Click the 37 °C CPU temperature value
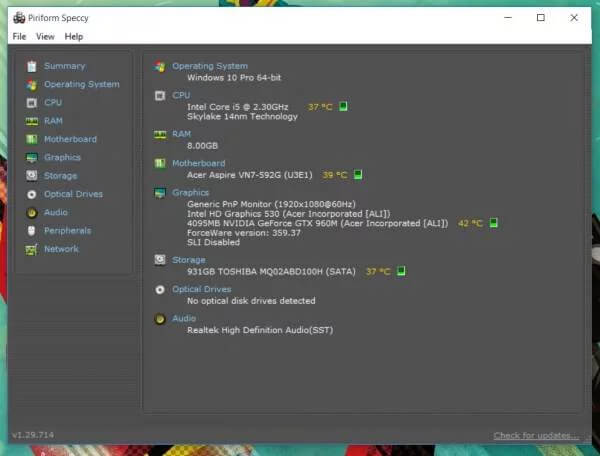The image size is (600, 456). tap(320, 107)
